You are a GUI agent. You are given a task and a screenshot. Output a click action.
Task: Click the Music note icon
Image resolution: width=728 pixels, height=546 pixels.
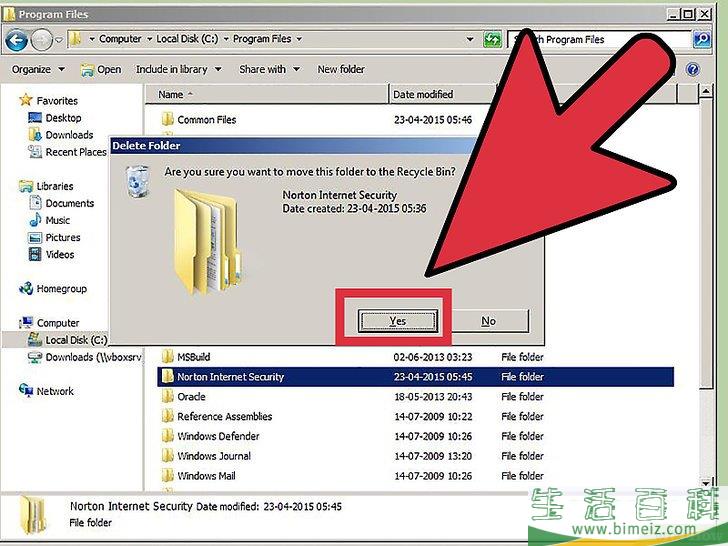coord(35,220)
